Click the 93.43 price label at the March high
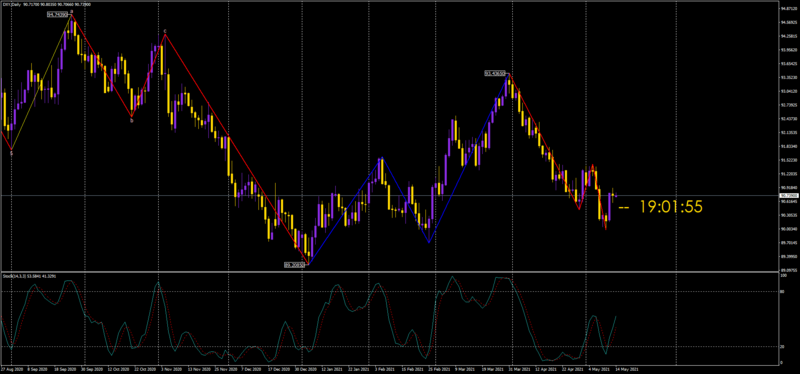This screenshot has height=374, width=800. [495, 73]
